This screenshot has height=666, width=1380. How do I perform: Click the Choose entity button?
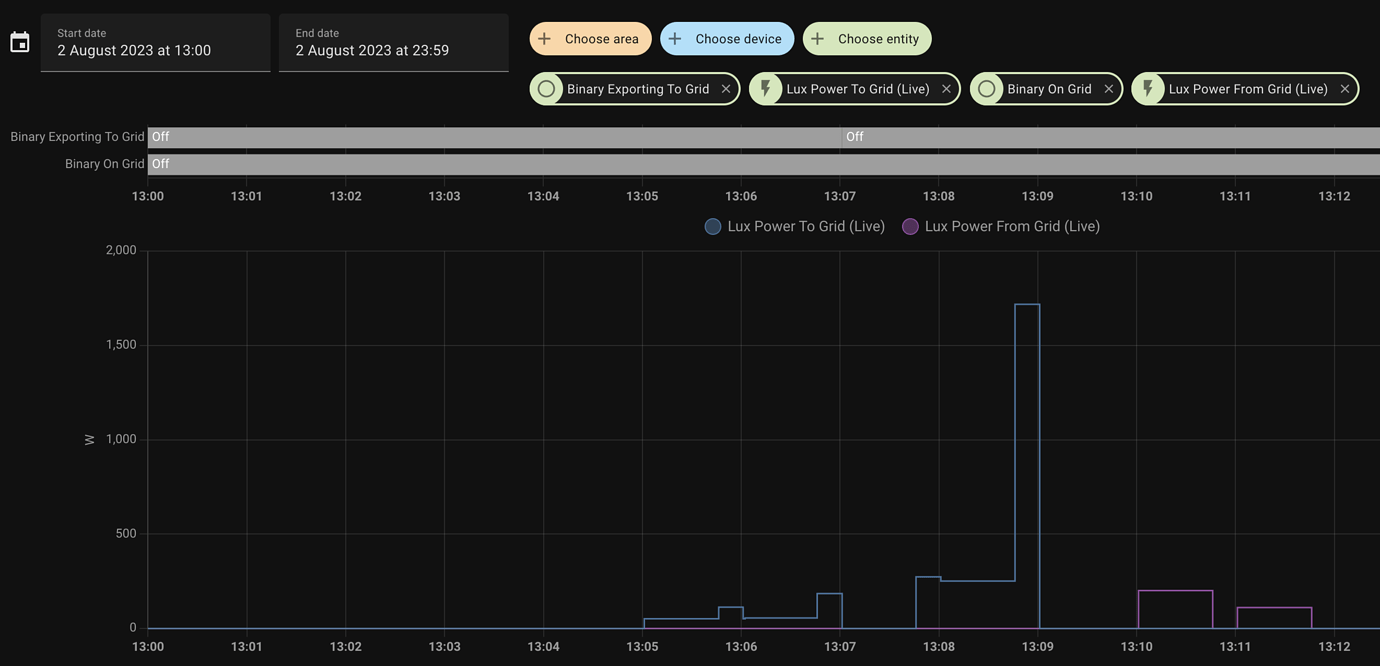click(867, 39)
